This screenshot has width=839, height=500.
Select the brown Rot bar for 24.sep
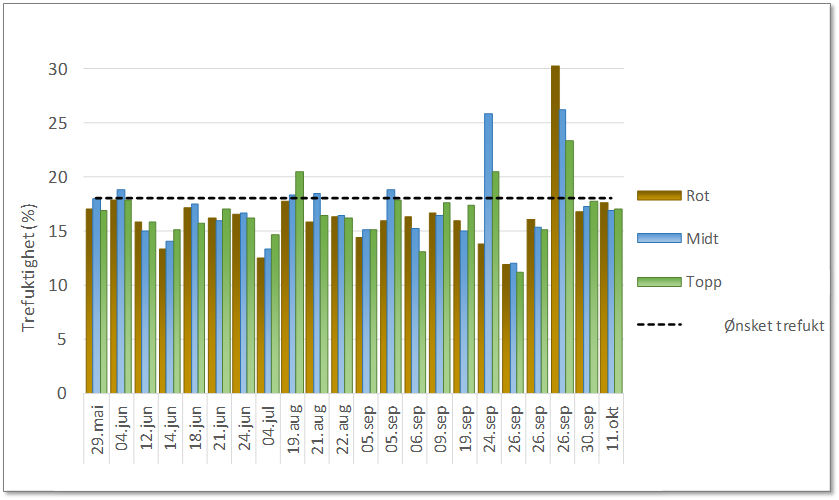coord(481,319)
